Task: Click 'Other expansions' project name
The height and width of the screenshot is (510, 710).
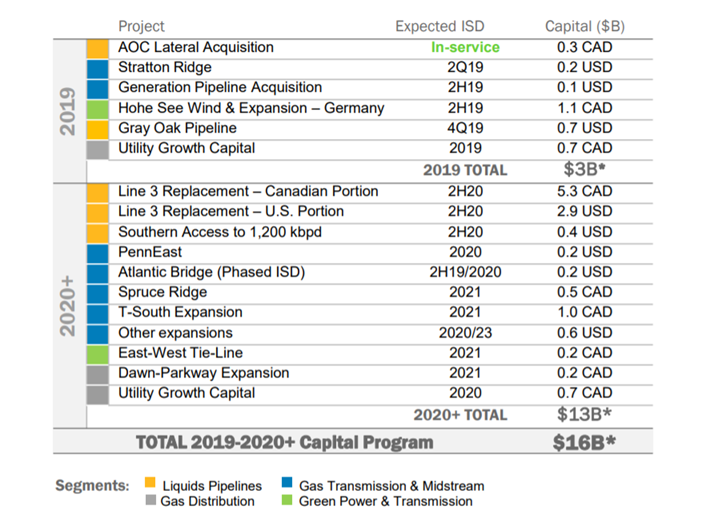Action: (x=176, y=333)
